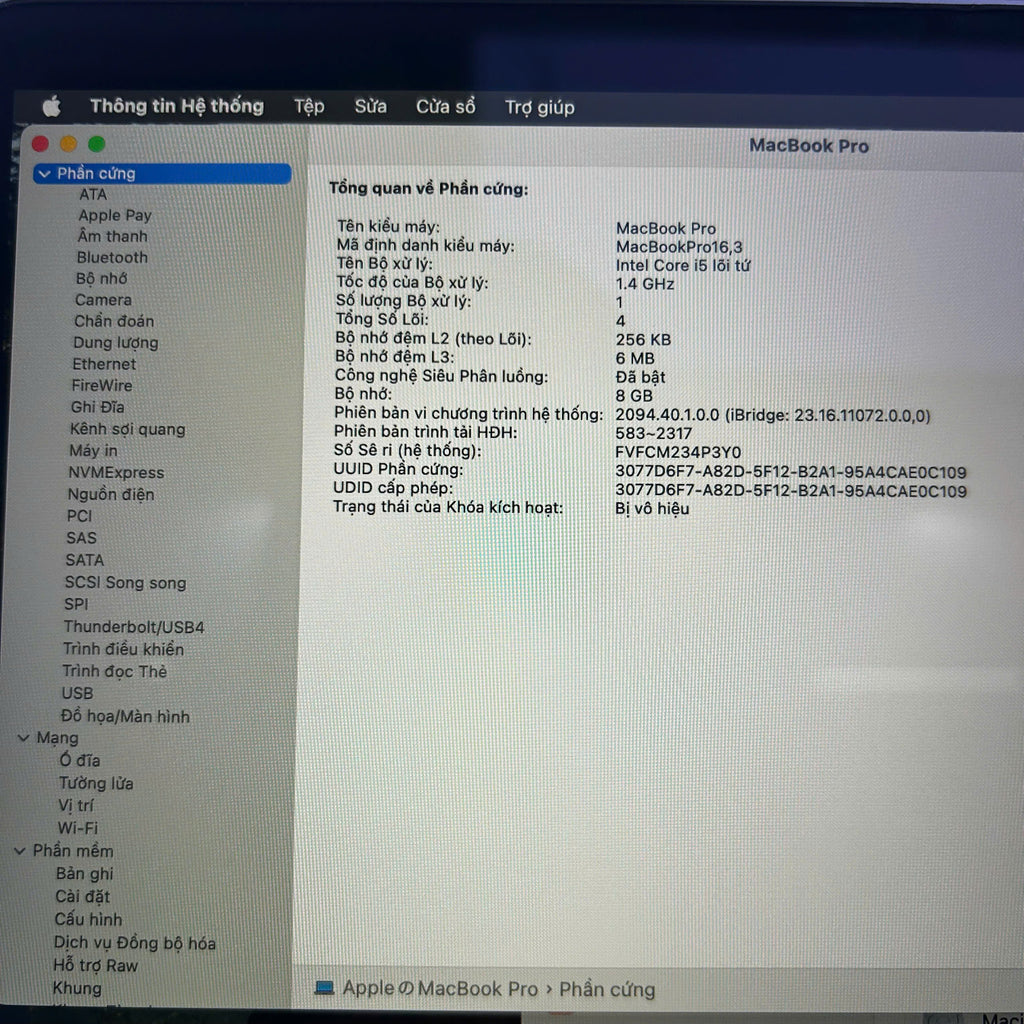Click Phần cứng in the path bar
This screenshot has width=1024, height=1024.
(607, 989)
